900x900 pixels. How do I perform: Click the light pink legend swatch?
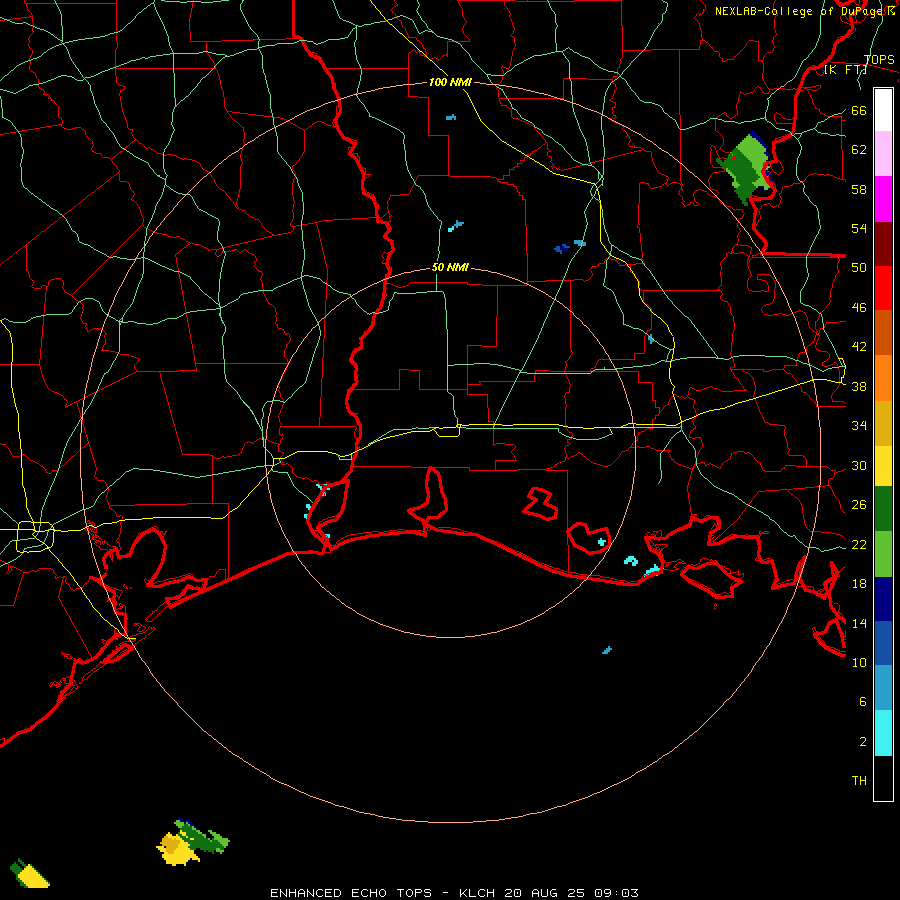[883, 153]
